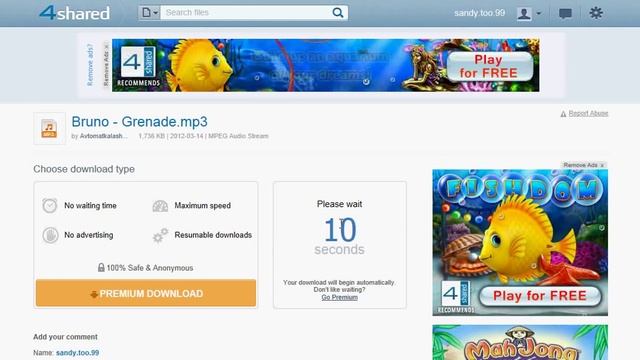Screen dimensions: 640x360
Task: Click the search magnifier icon
Action: point(338,13)
